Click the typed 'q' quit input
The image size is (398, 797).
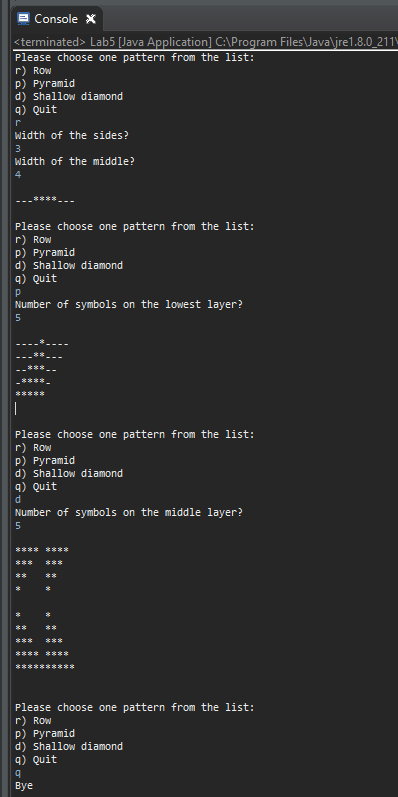click(18, 773)
